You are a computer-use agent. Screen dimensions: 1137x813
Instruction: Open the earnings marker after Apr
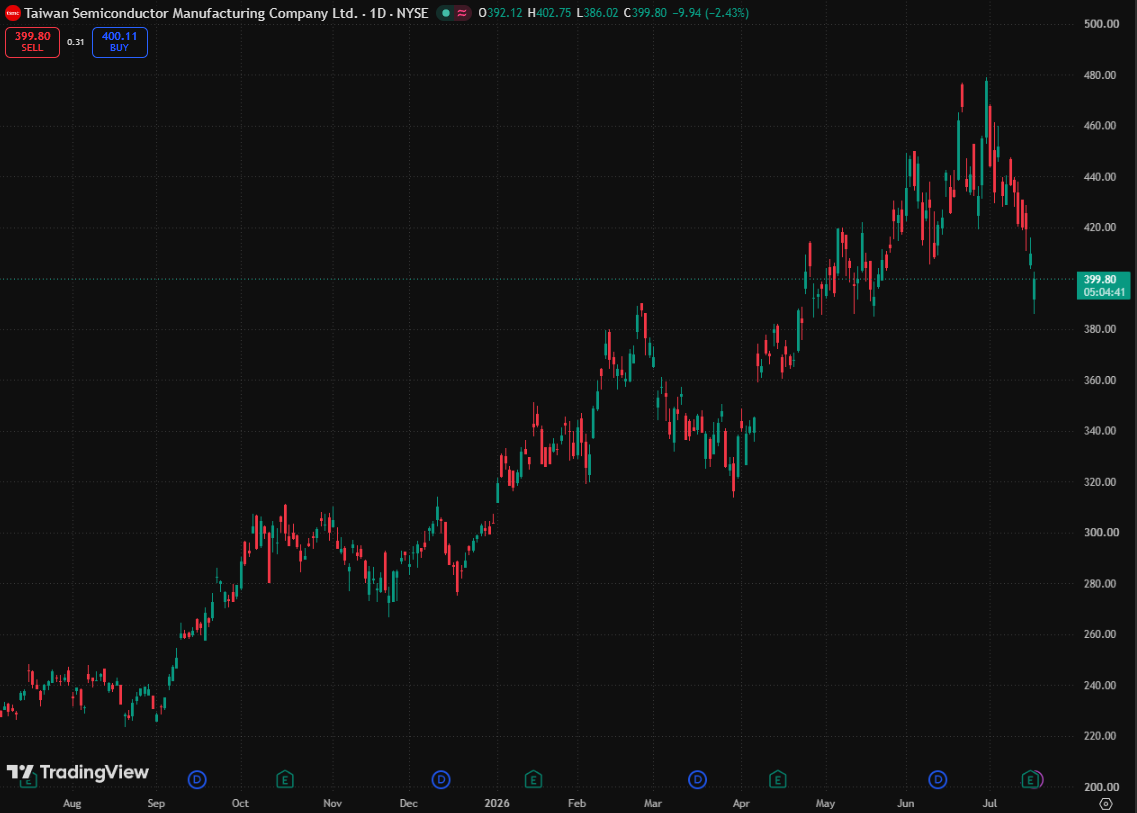coord(777,780)
